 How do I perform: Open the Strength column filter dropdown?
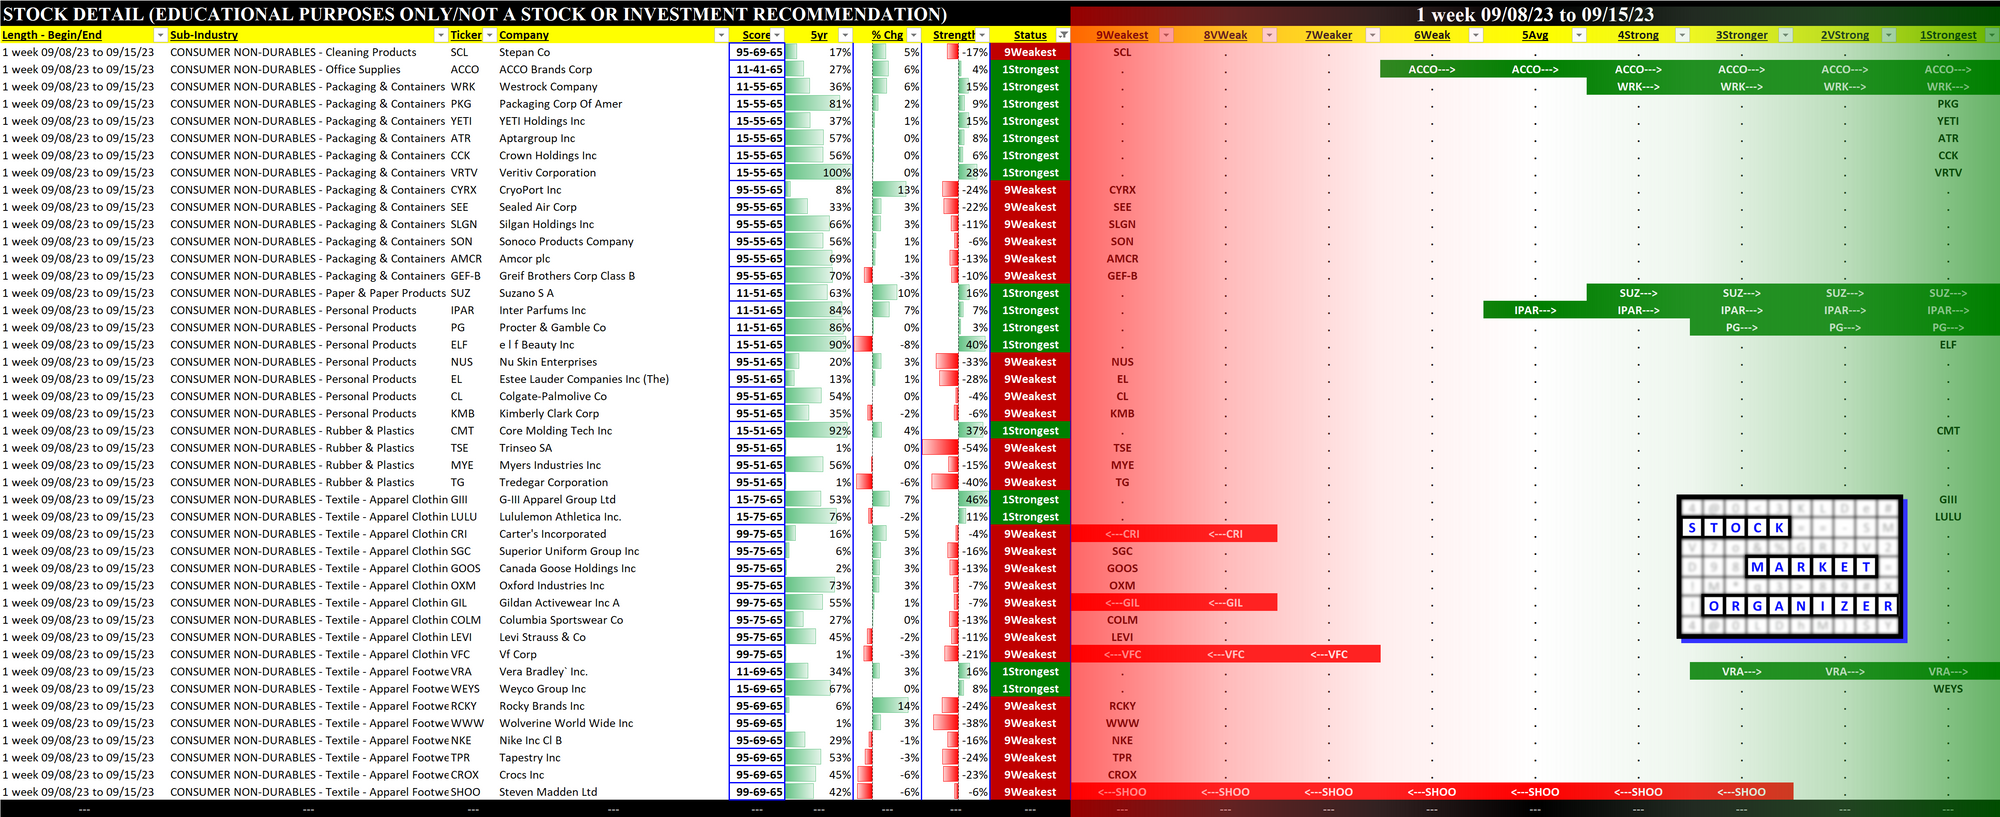[982, 35]
